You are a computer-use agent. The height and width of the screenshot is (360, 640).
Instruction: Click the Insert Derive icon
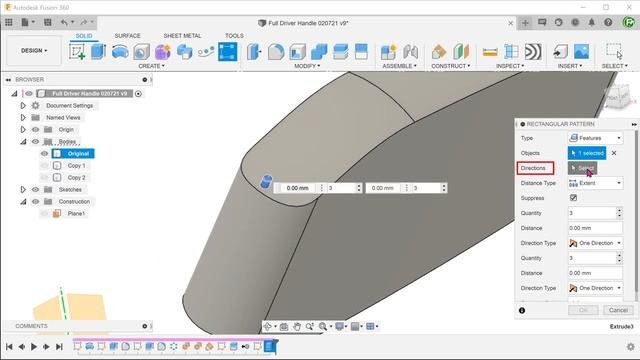560,52
